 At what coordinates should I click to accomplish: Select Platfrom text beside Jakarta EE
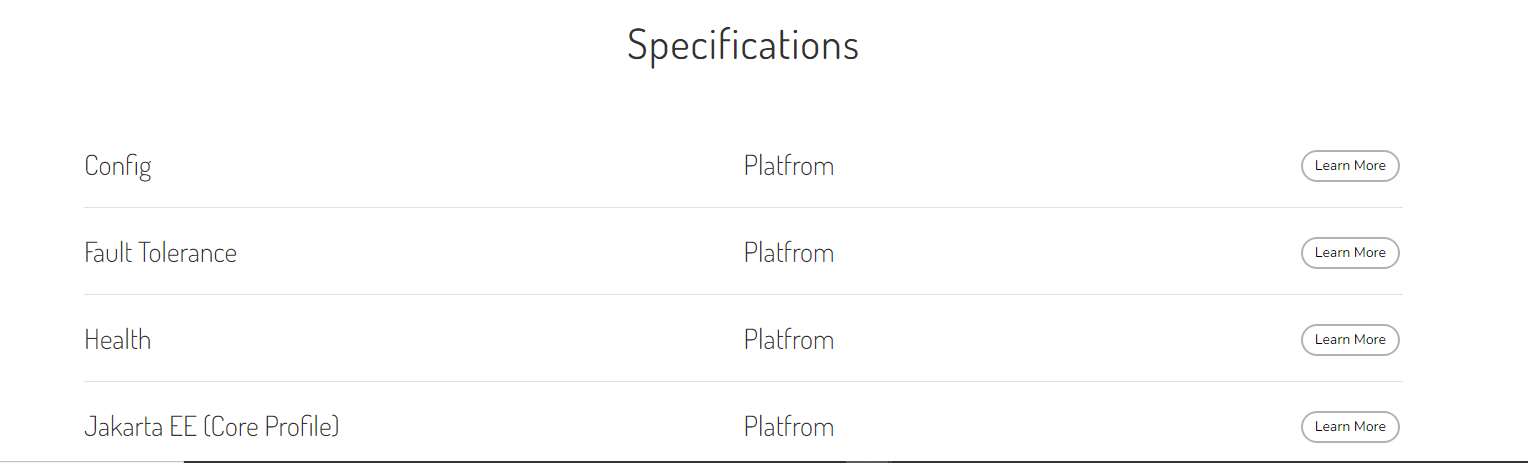point(788,427)
